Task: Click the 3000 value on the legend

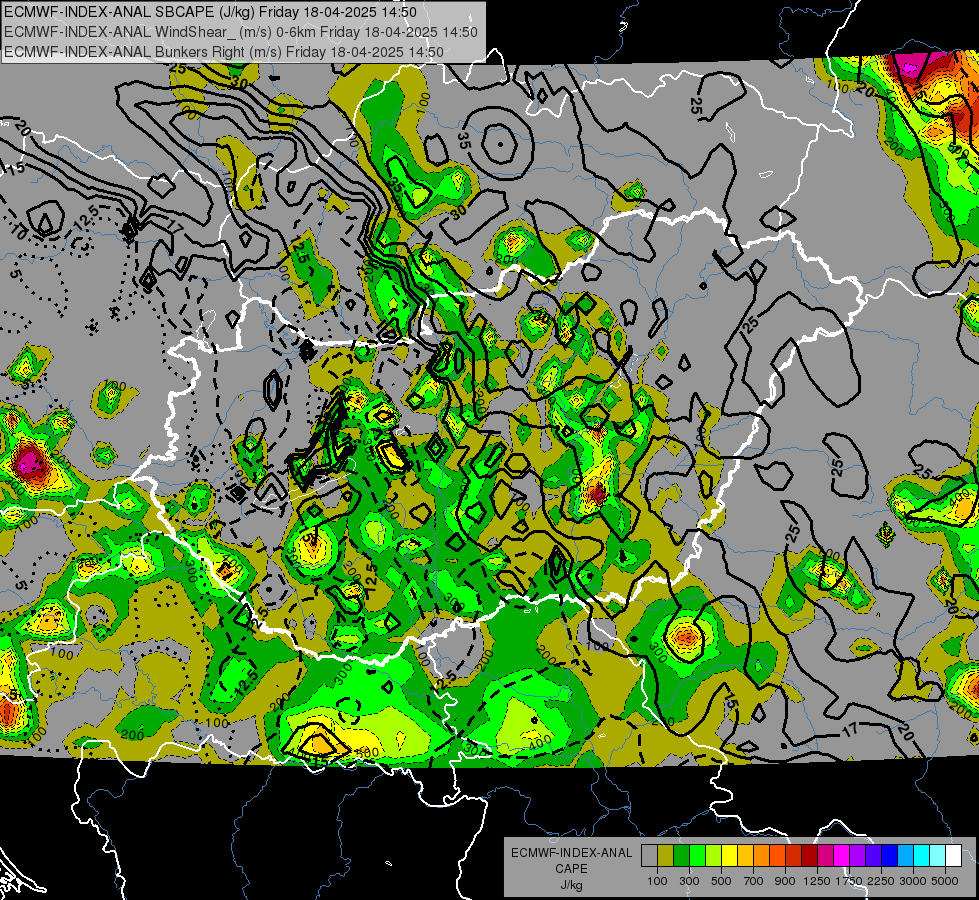Action: click(x=913, y=881)
